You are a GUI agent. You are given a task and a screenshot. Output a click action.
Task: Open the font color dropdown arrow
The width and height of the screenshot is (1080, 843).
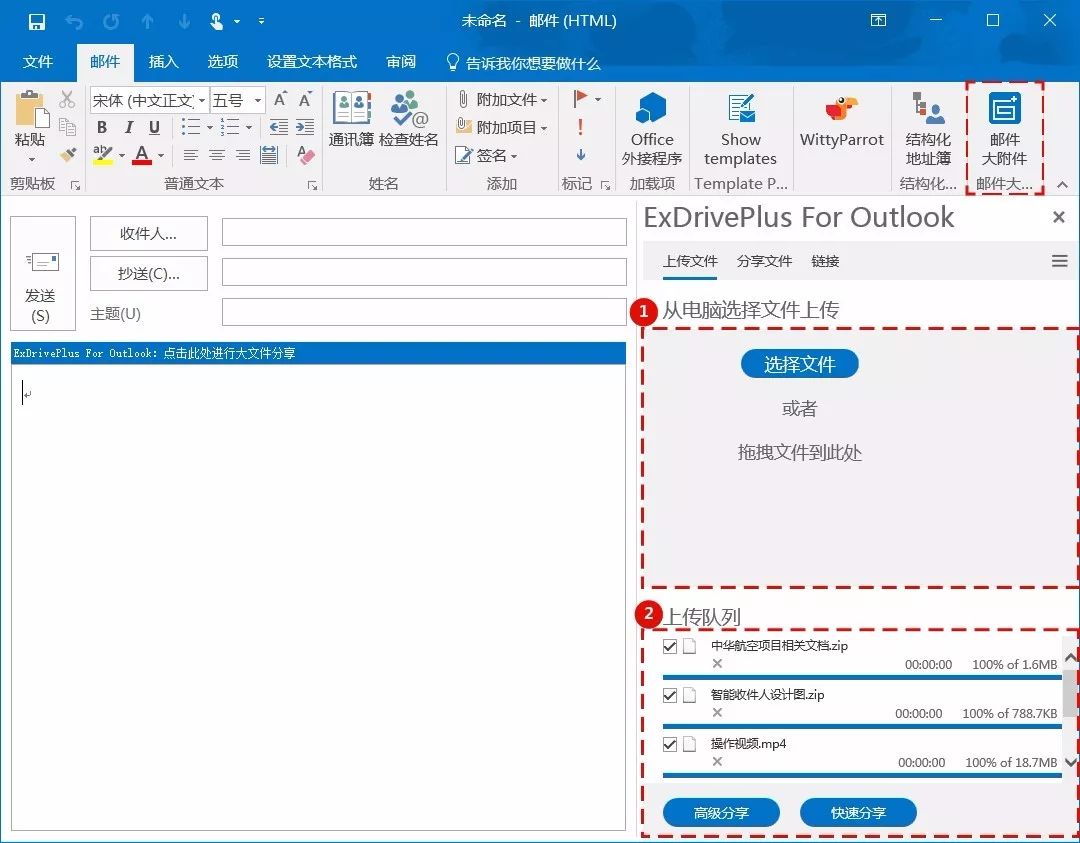pos(161,156)
